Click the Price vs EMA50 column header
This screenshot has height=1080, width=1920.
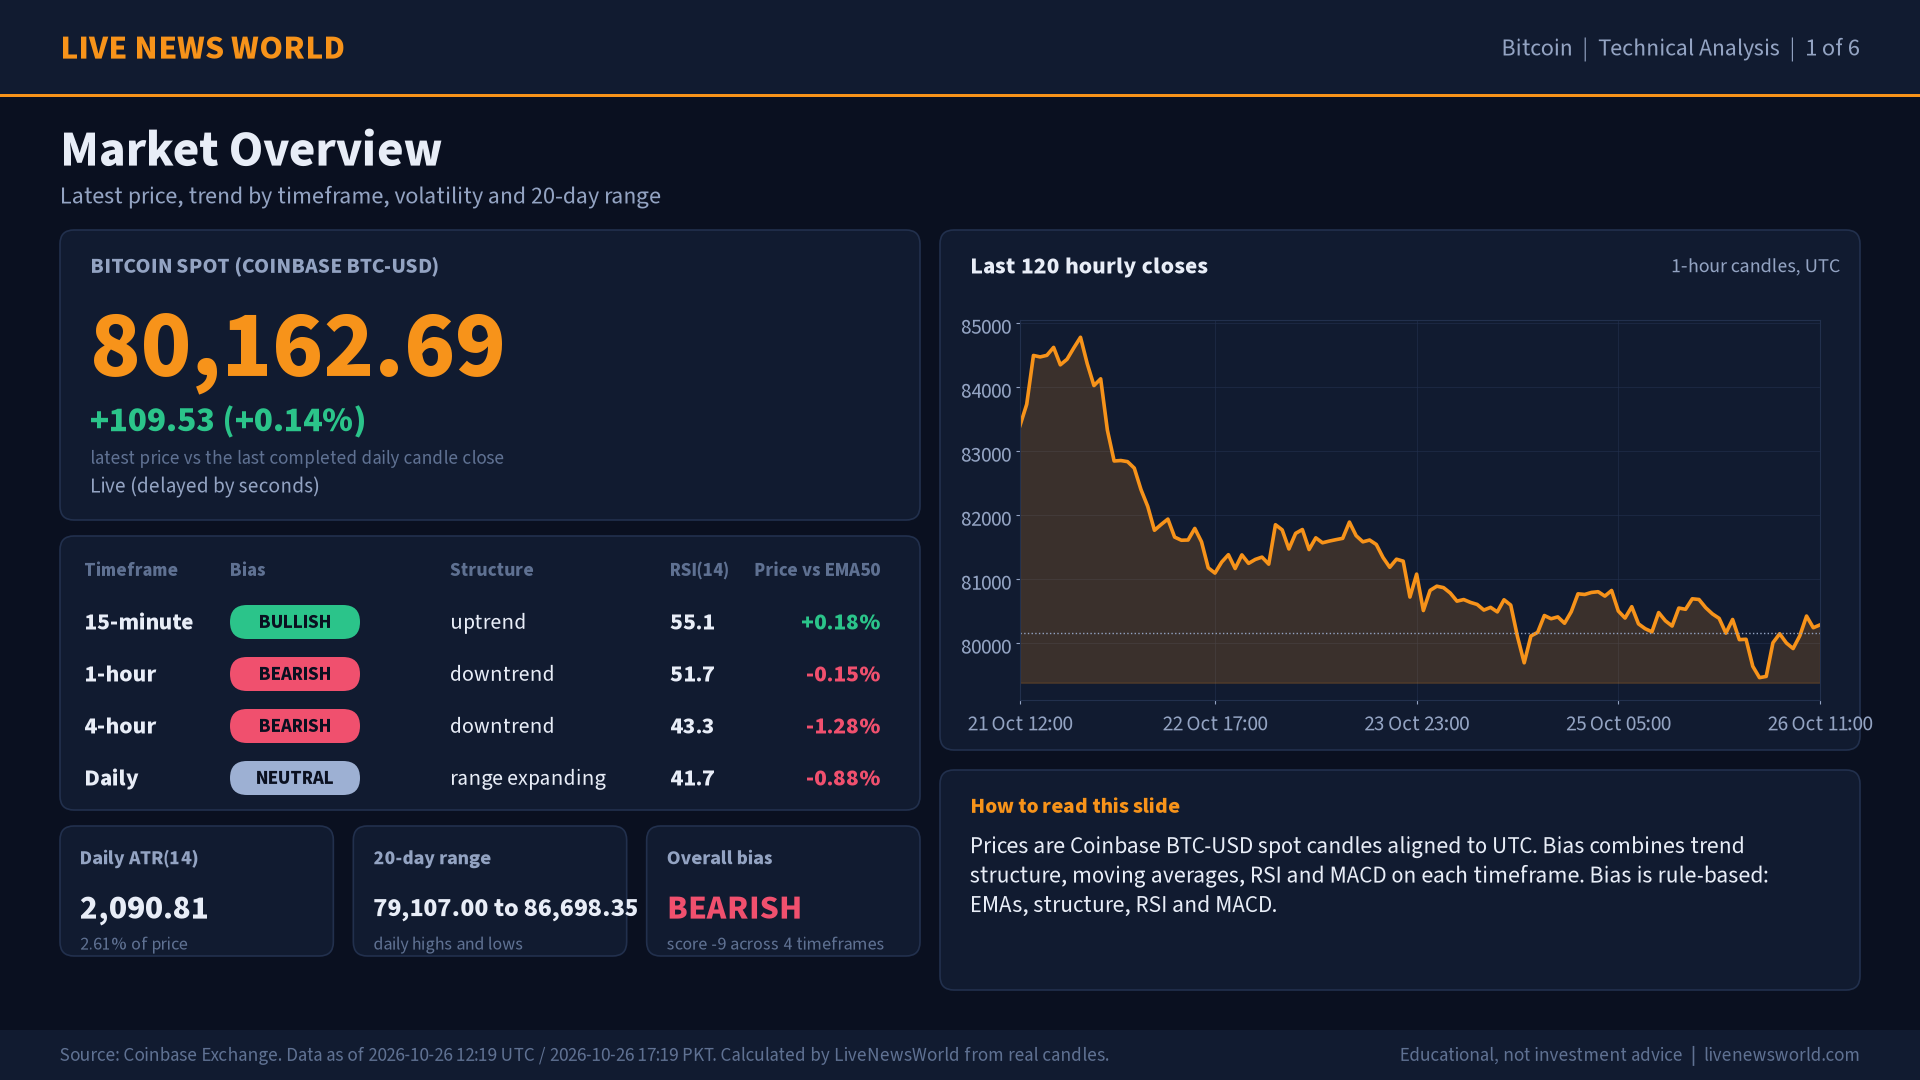(817, 570)
